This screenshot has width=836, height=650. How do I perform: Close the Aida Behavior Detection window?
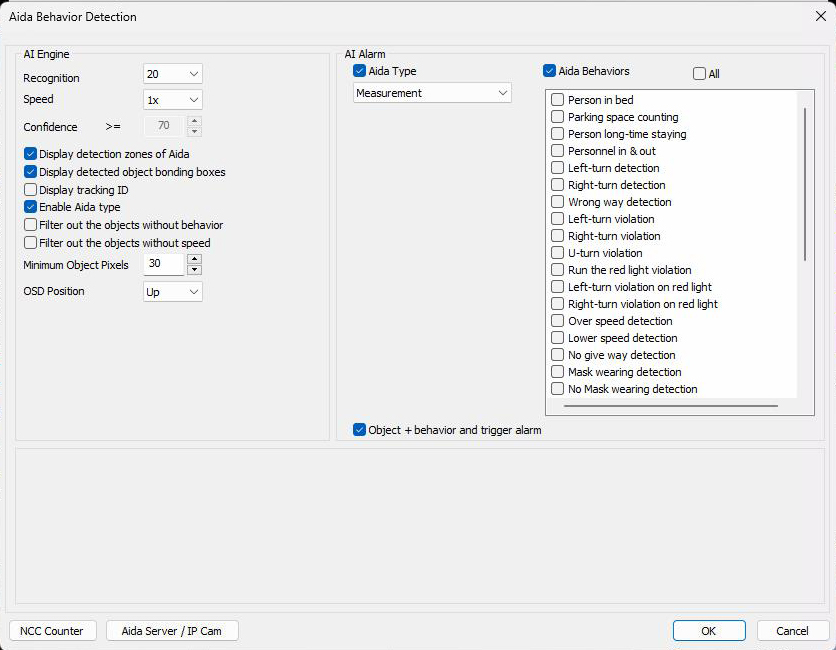pos(821,17)
